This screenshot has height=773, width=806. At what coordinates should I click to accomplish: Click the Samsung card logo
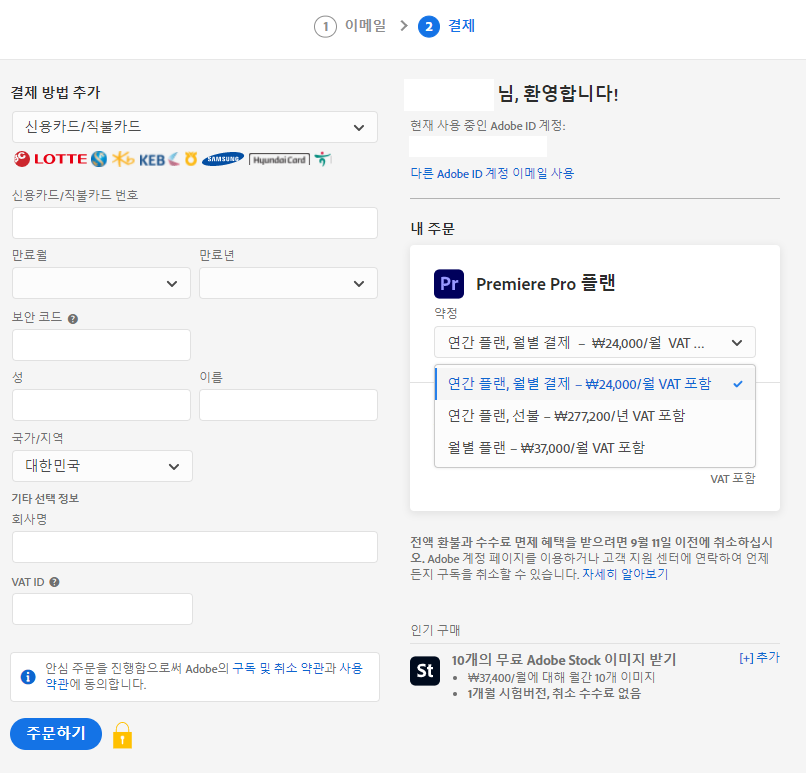[x=223, y=159]
